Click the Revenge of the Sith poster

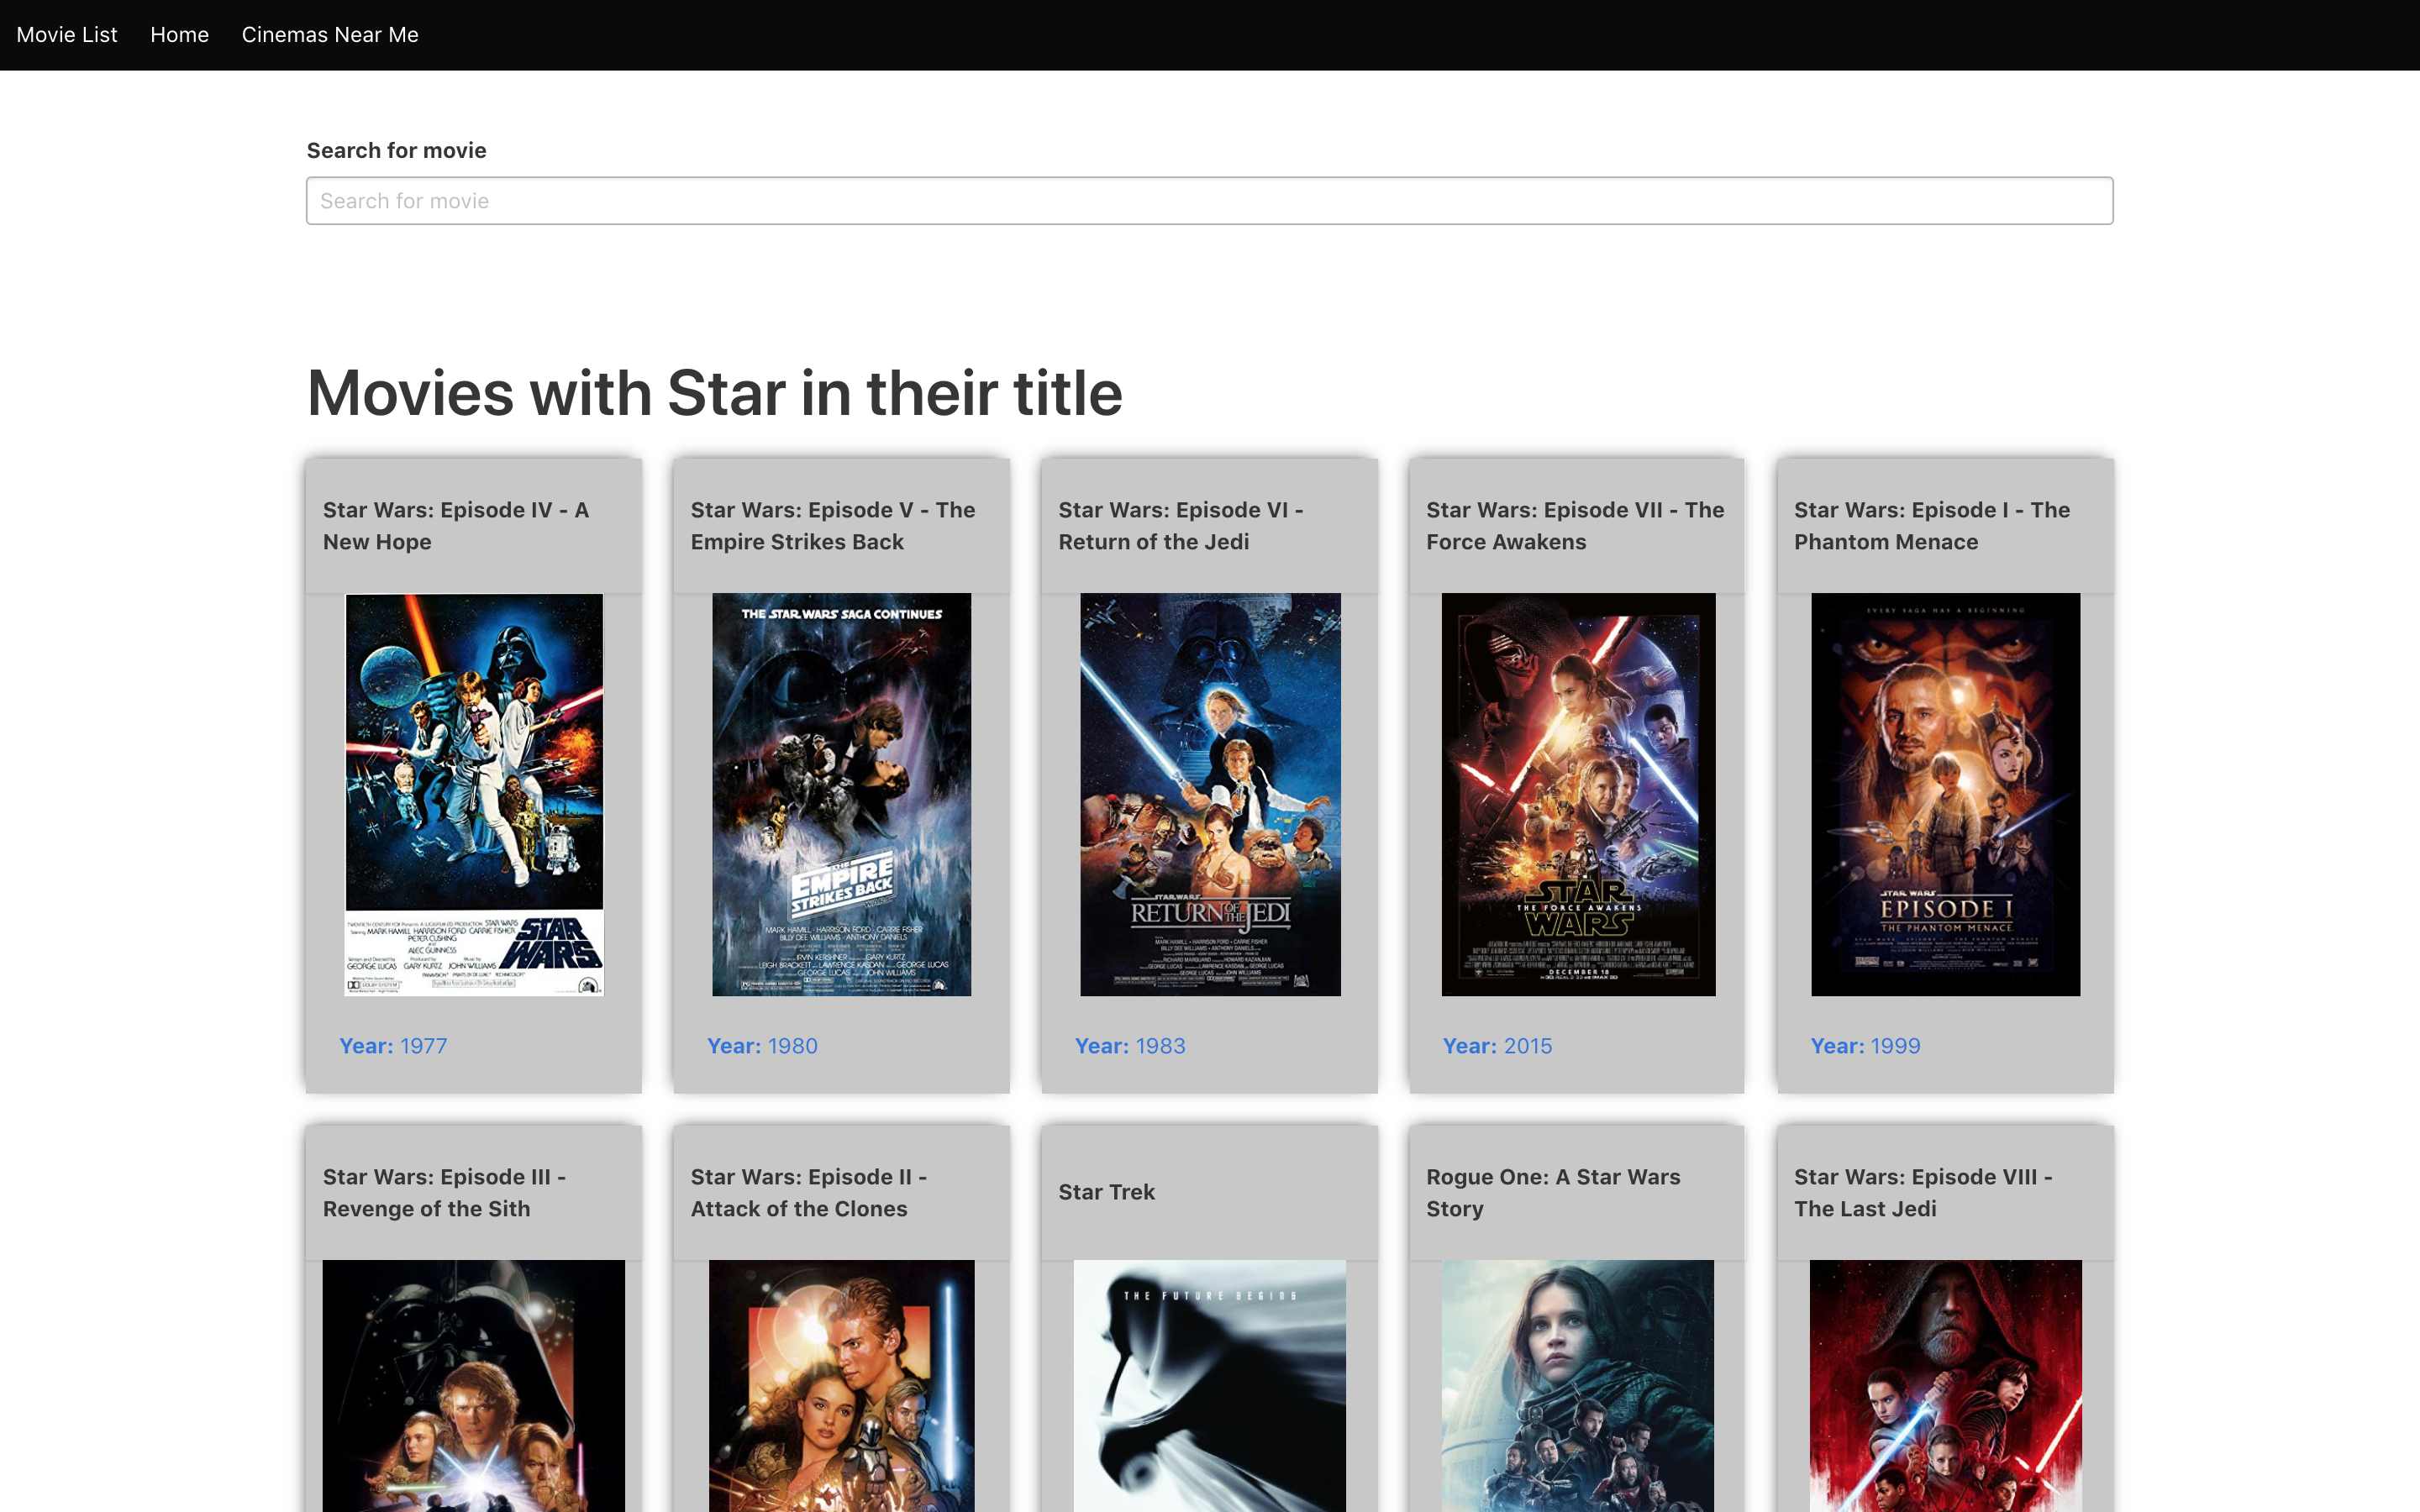474,1386
